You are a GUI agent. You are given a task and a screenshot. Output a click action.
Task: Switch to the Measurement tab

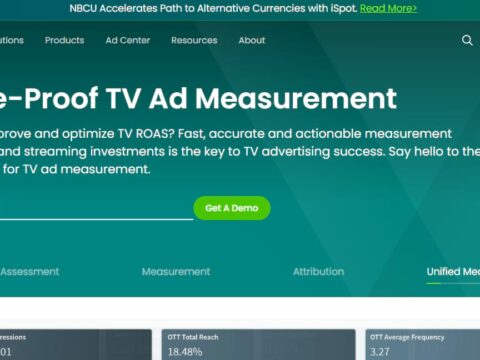176,272
